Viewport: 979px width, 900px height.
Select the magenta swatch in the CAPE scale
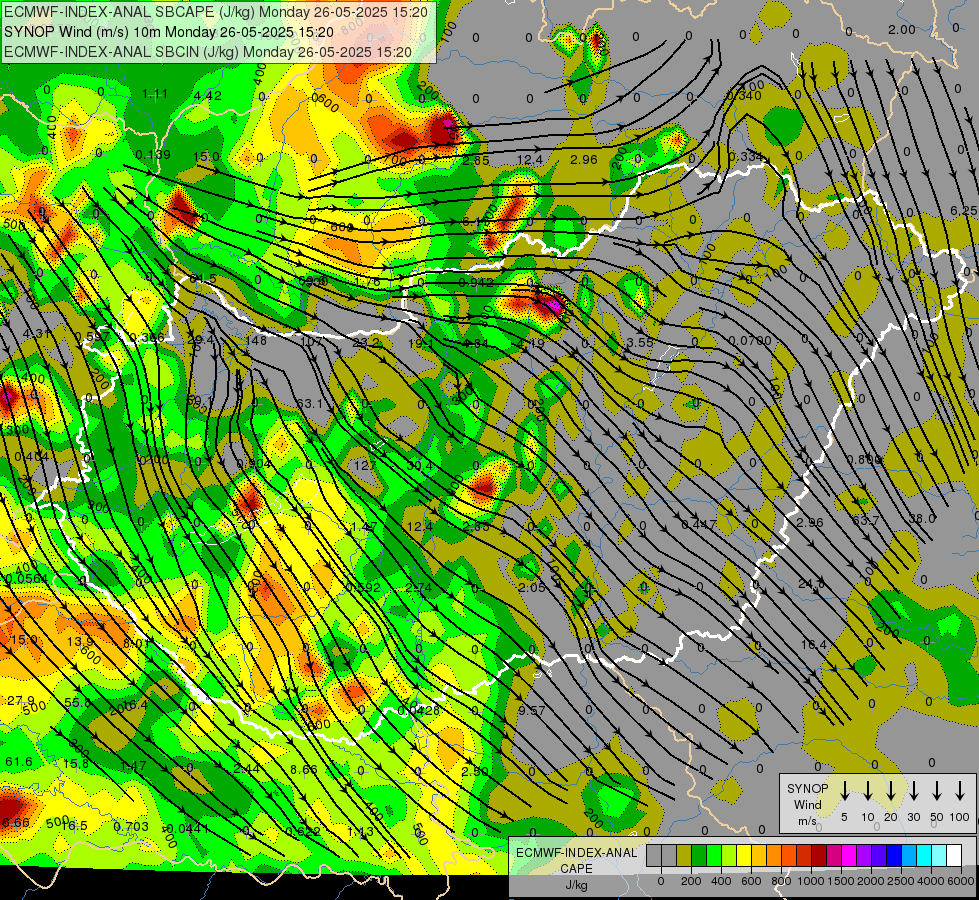[x=849, y=855]
